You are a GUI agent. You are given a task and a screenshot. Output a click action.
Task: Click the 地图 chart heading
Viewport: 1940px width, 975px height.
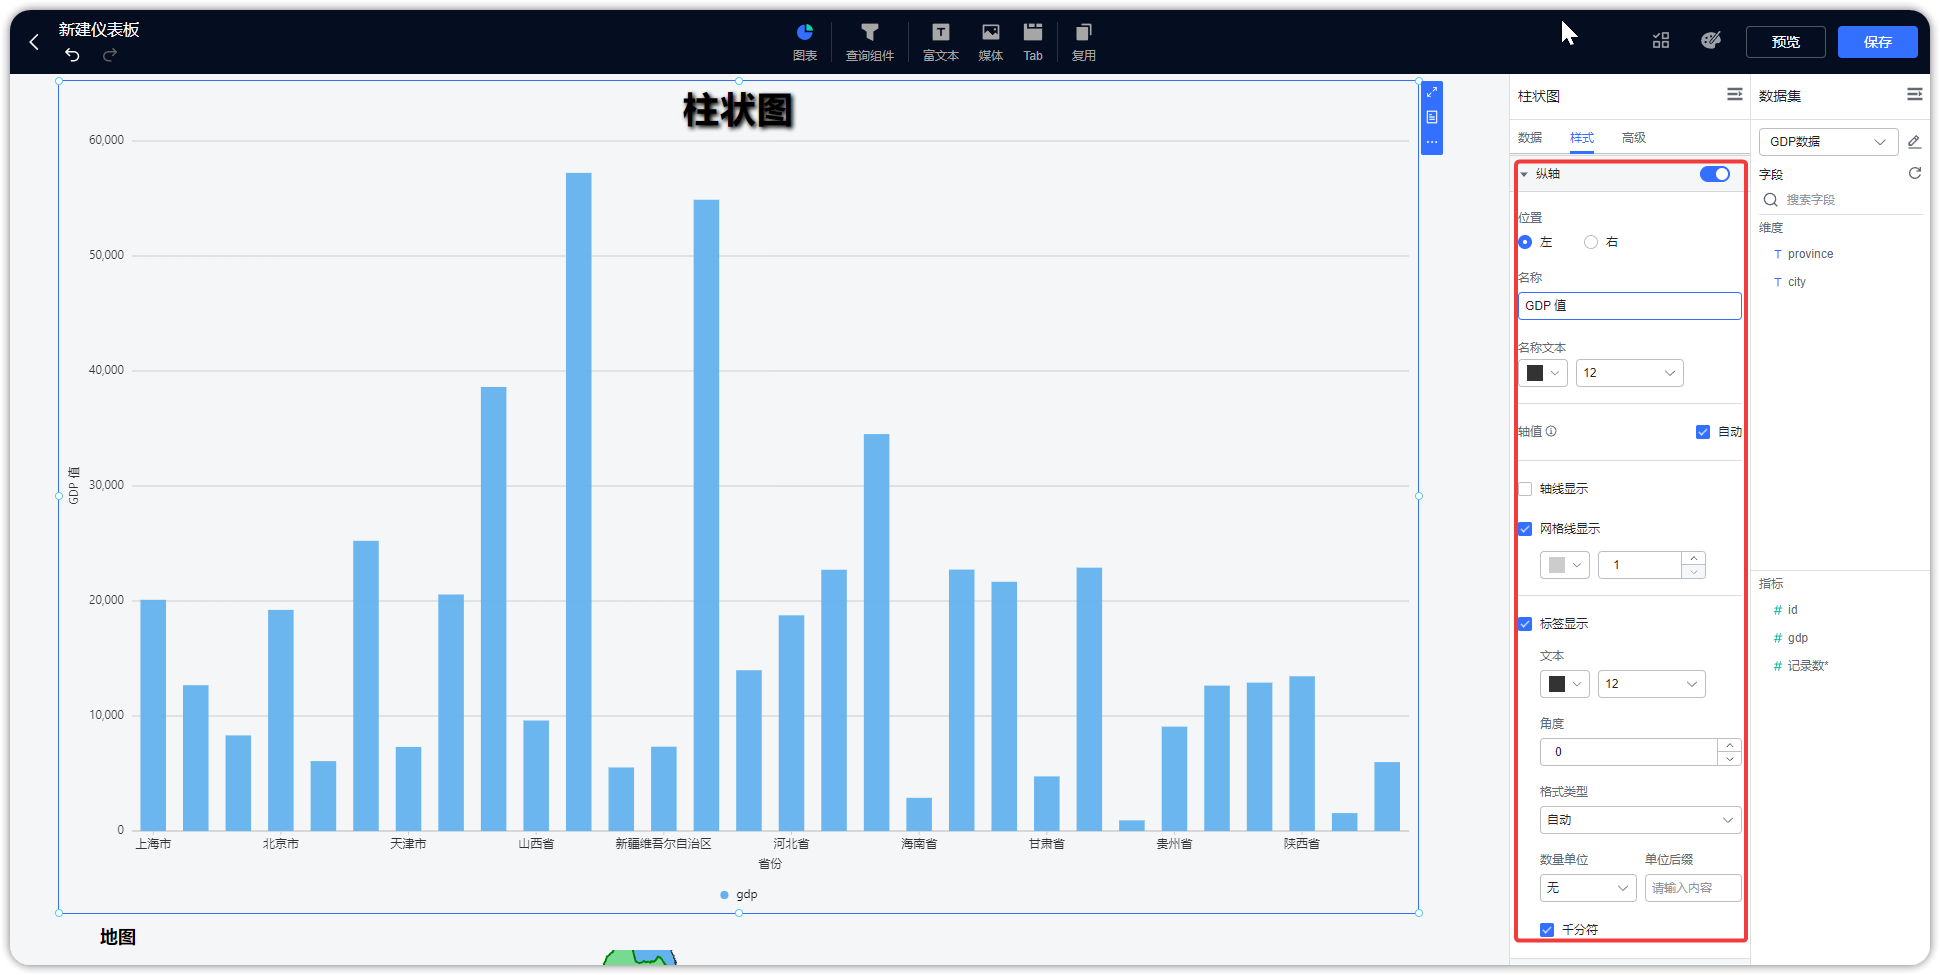click(x=118, y=937)
